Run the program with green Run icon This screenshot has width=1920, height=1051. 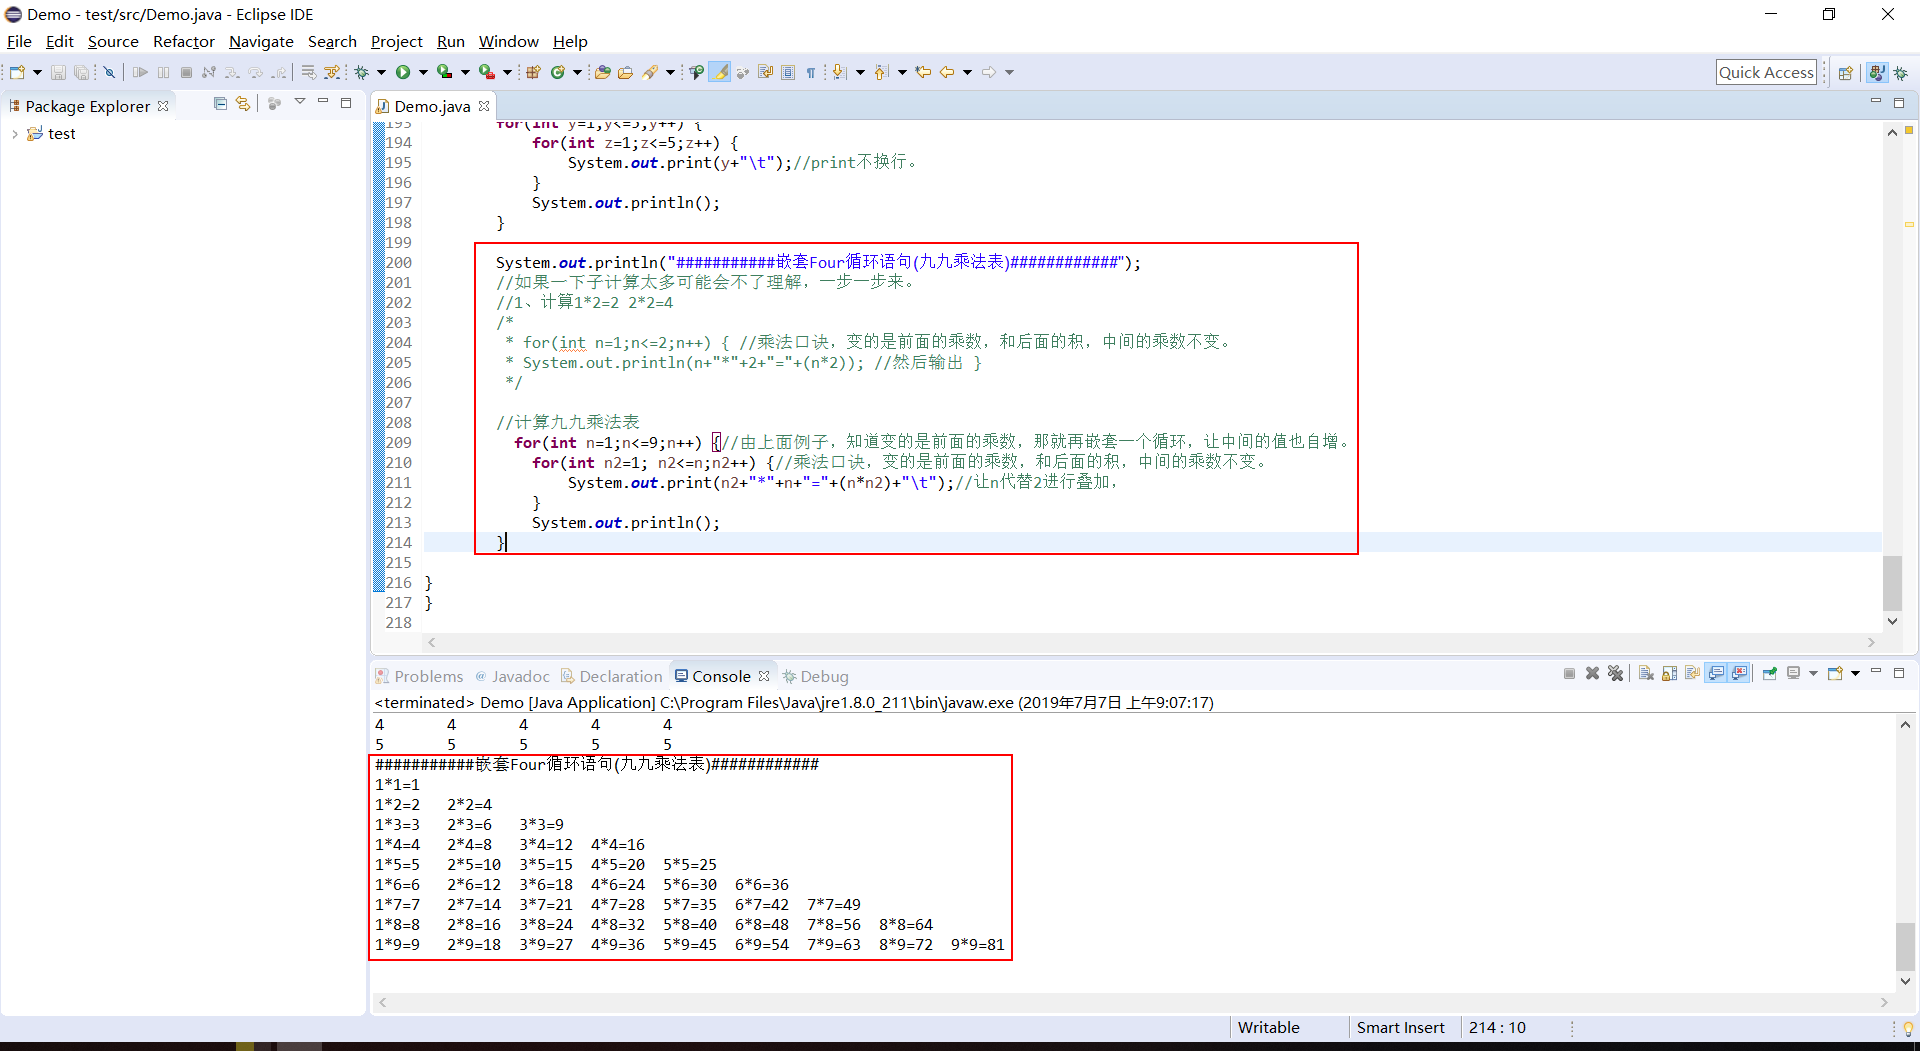[403, 72]
